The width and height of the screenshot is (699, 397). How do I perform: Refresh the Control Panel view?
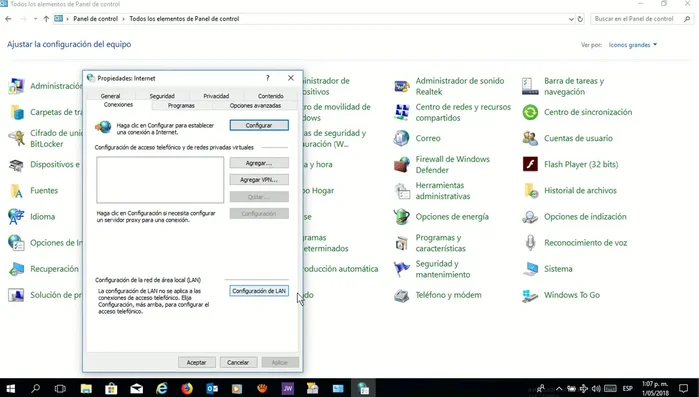click(580, 19)
